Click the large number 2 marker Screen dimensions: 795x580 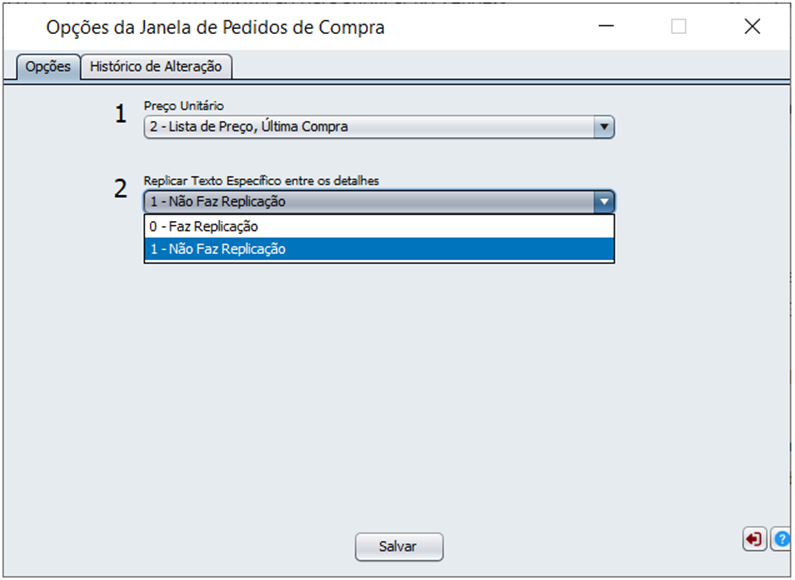(120, 189)
